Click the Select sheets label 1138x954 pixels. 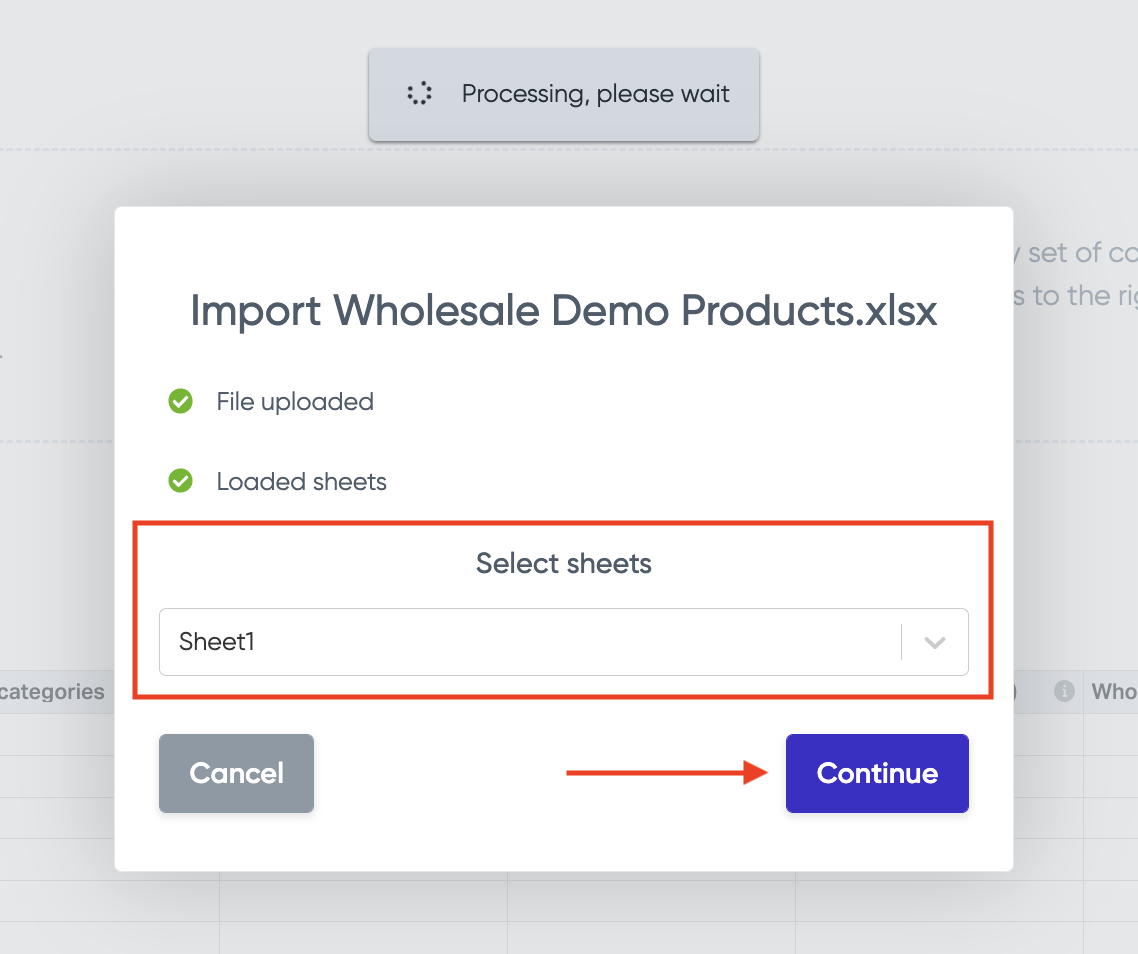click(564, 563)
